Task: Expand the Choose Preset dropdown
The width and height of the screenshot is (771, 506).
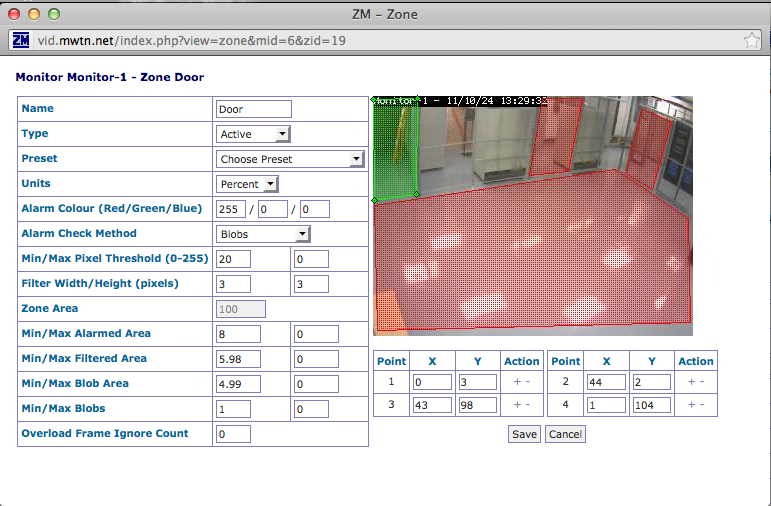Action: 290,159
